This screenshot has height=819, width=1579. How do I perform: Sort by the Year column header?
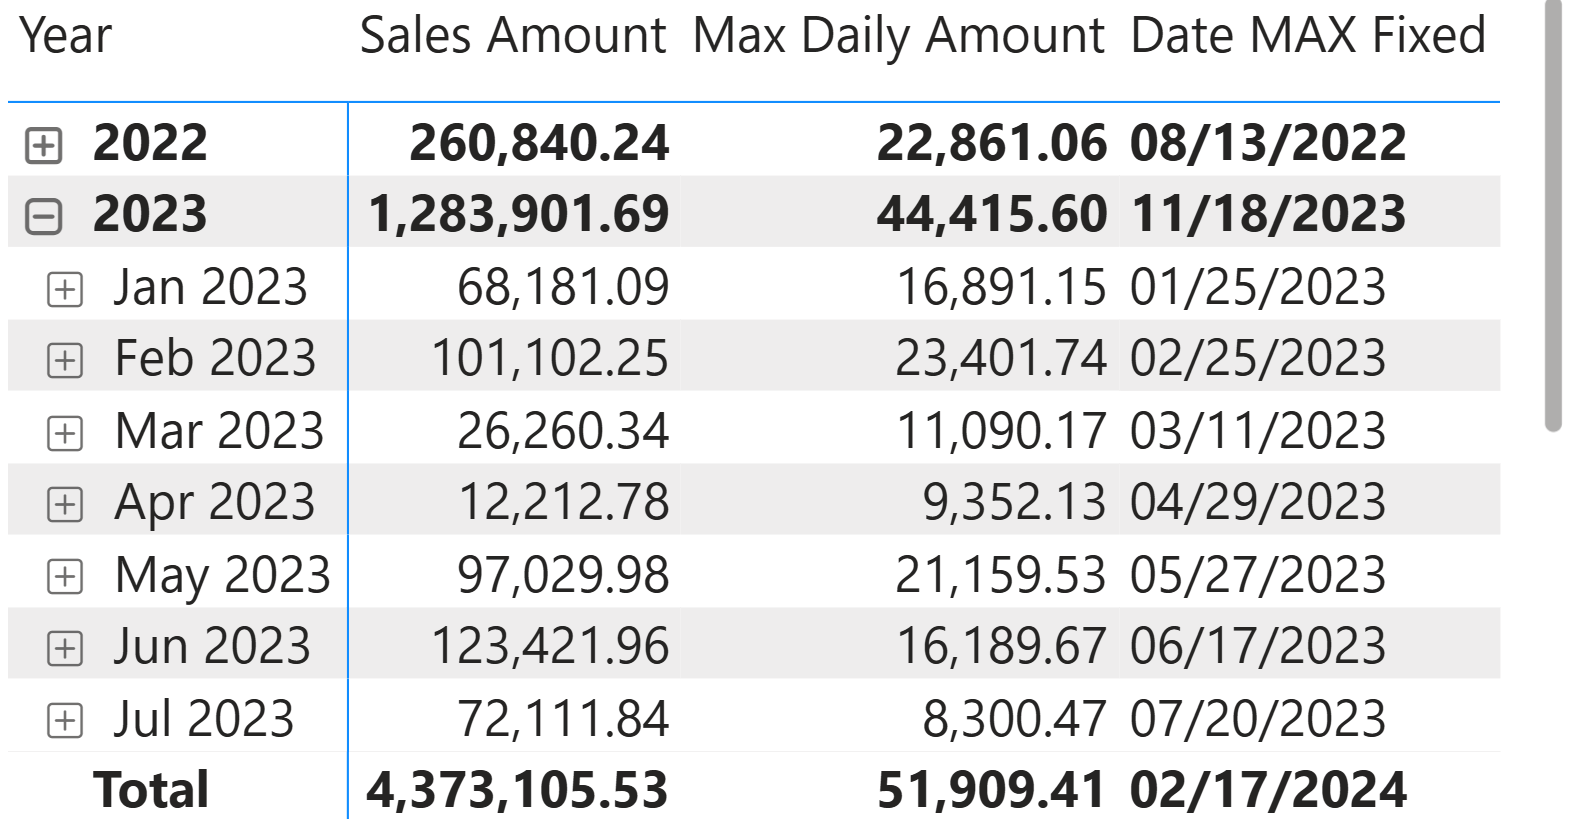click(66, 36)
